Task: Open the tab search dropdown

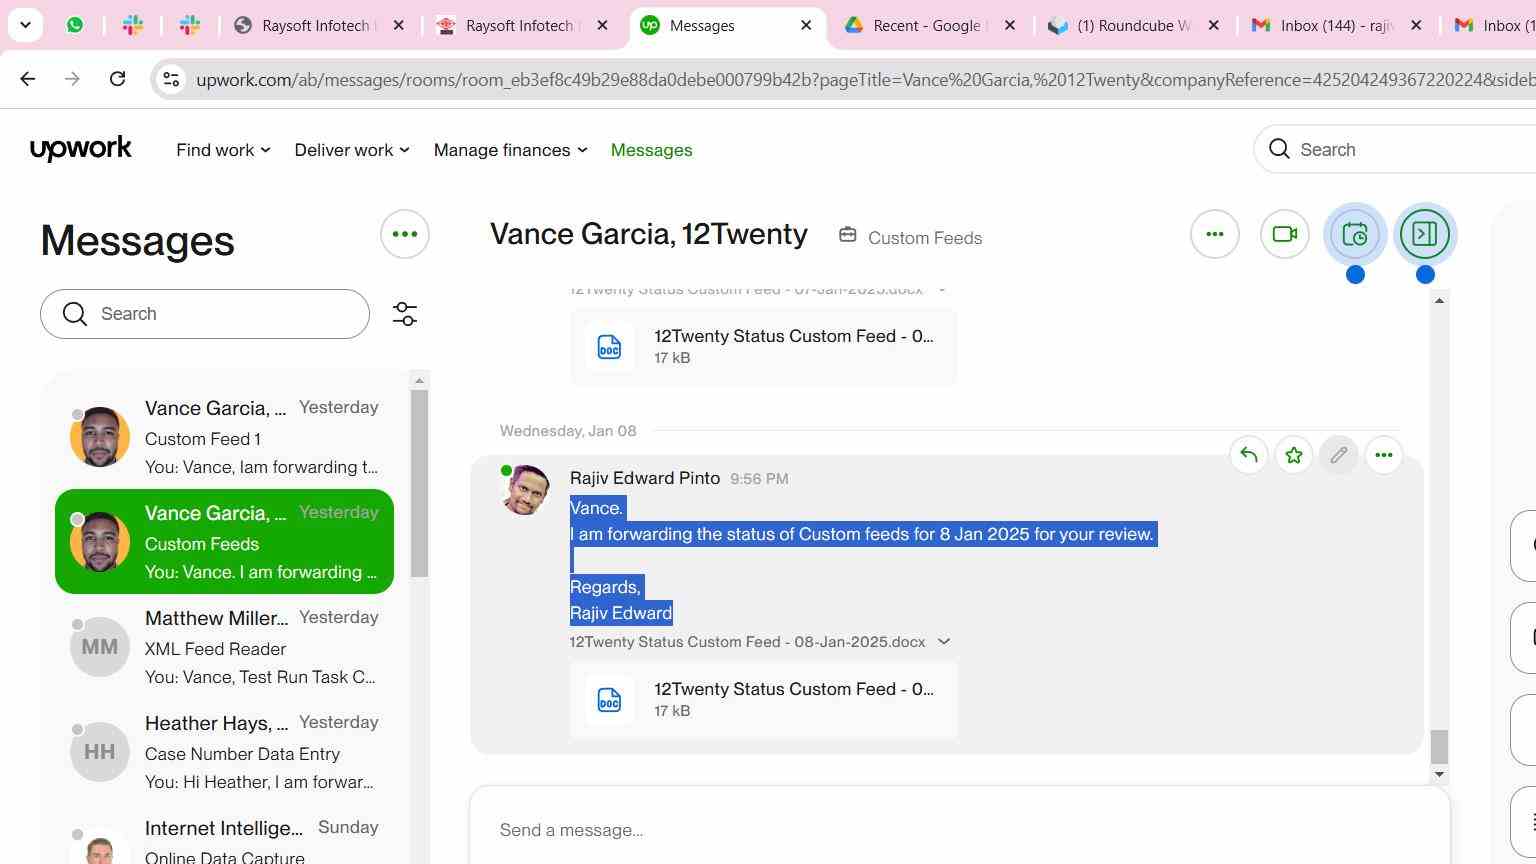Action: pyautogui.click(x=25, y=25)
